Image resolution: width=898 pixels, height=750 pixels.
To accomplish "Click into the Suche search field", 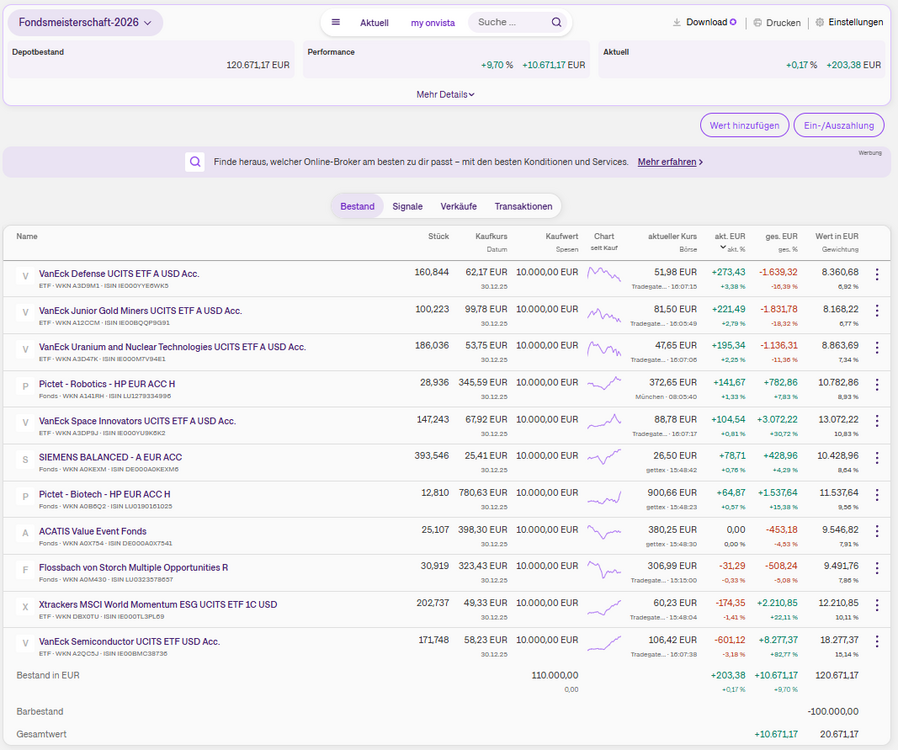I will (x=510, y=22).
